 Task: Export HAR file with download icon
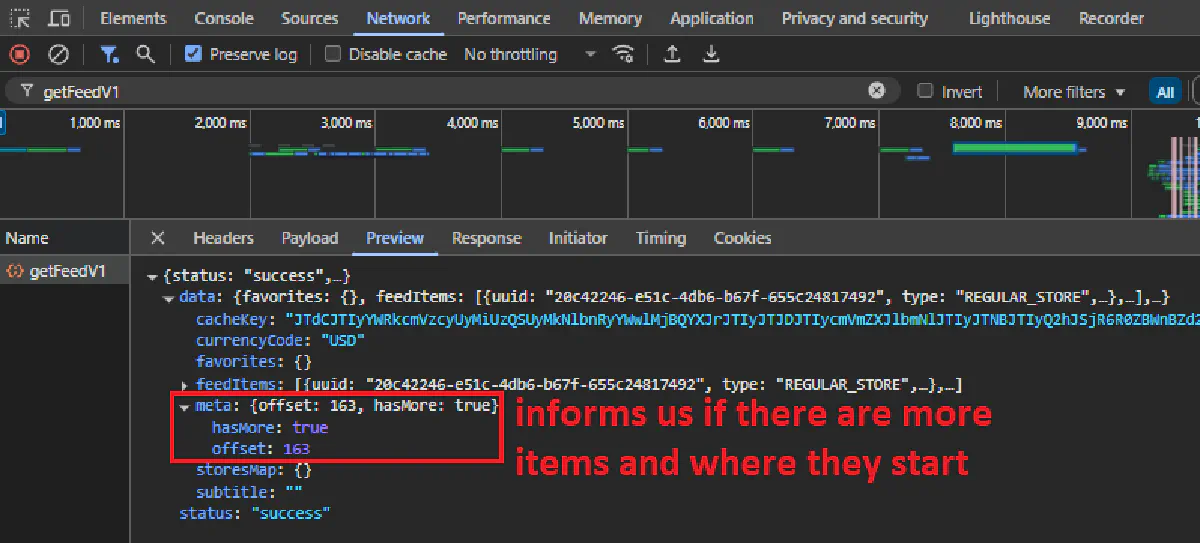(x=711, y=54)
